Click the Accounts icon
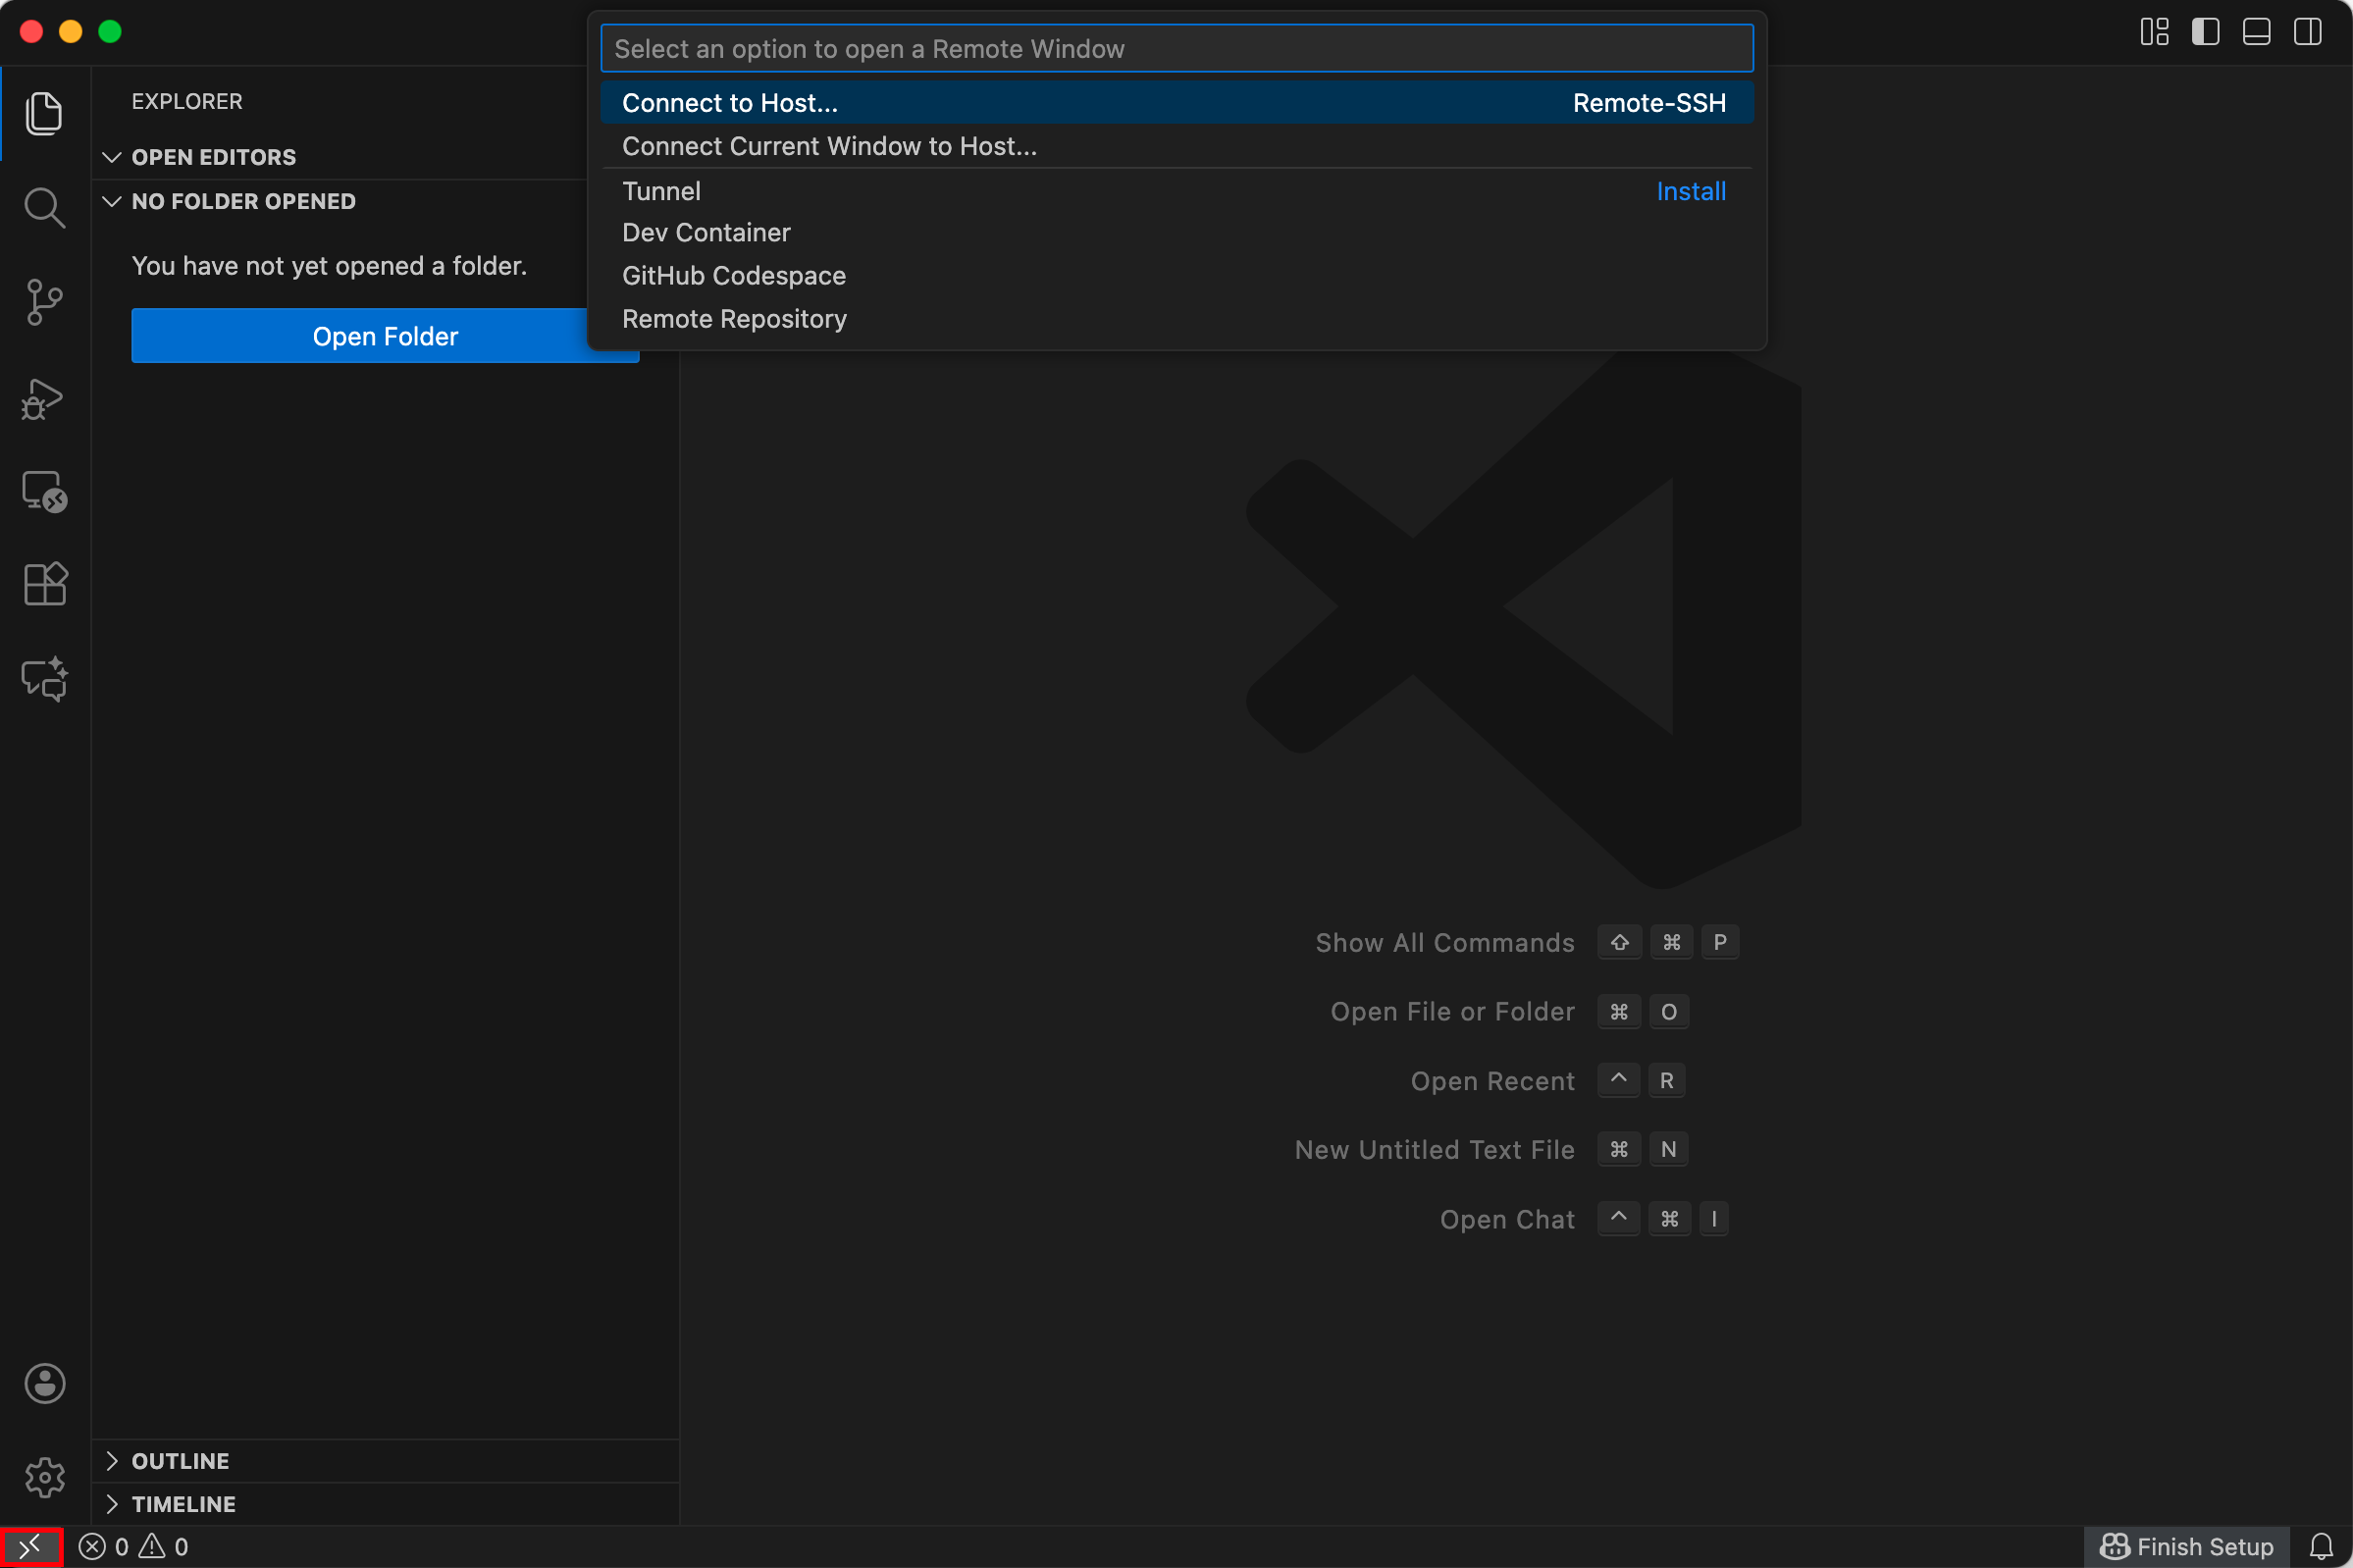2353x1568 pixels. [44, 1384]
